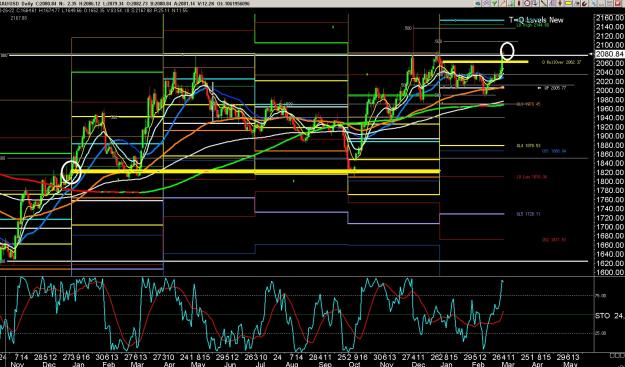Screen dimensions: 625x367
Task: Click the Jan month label below 273 9 16
Action: [x=78, y=364]
